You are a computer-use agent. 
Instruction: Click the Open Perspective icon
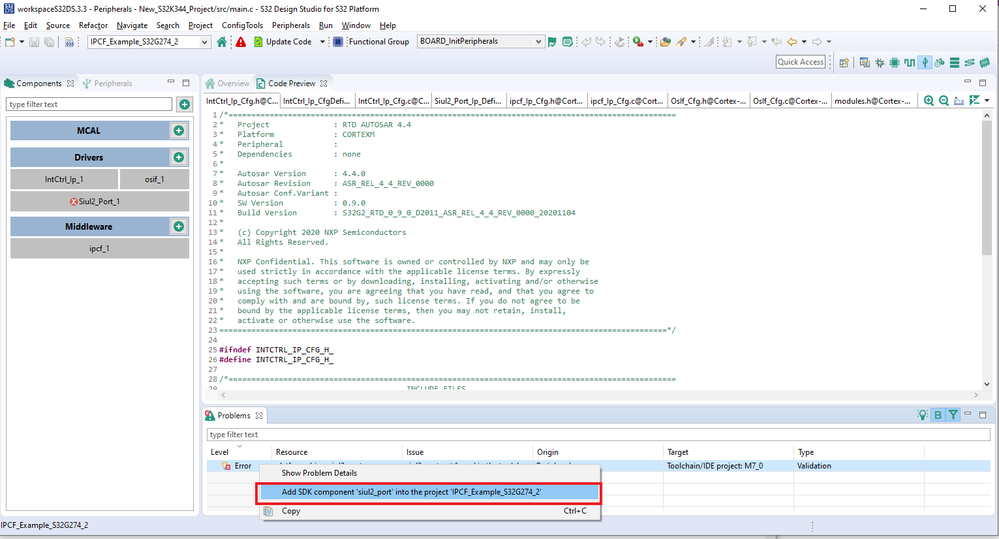(x=844, y=62)
